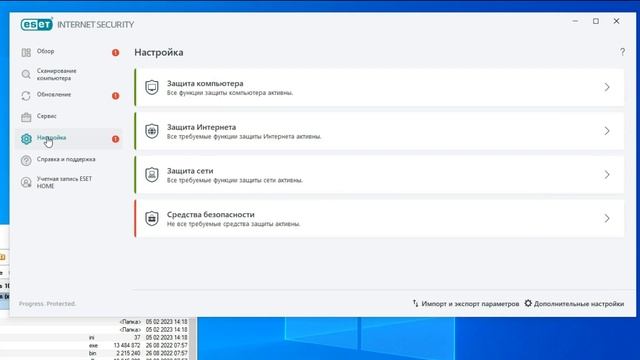Click the refresh arrows Обновление icon
The image size is (640, 360).
(26, 96)
